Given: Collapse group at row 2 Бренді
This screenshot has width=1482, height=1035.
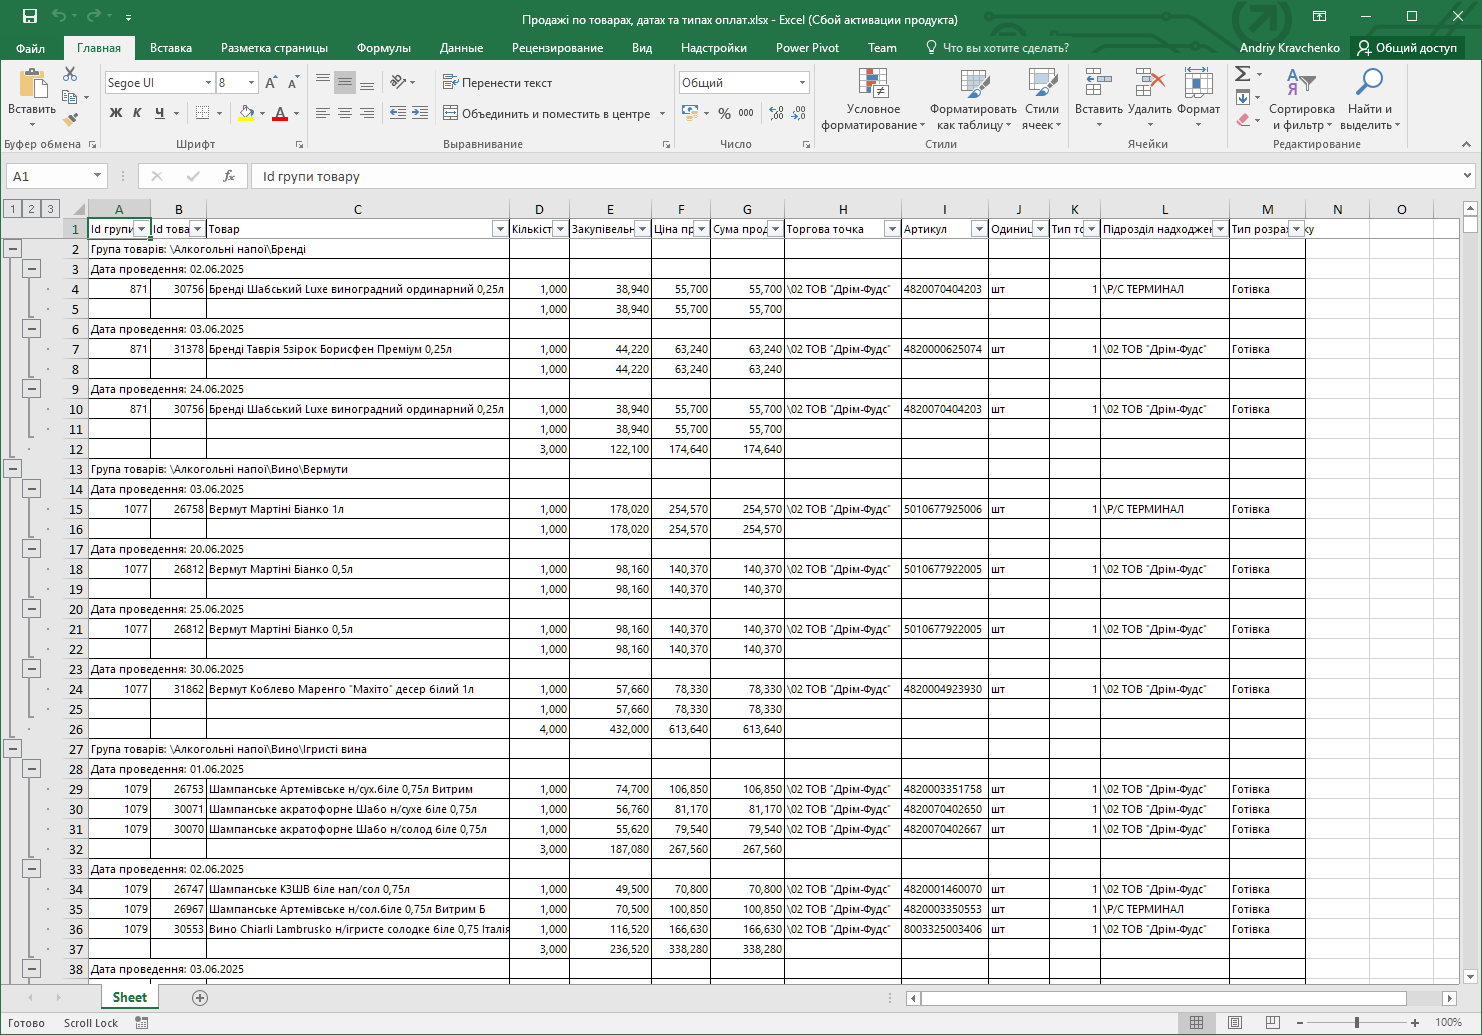Looking at the screenshot, I should coord(13,249).
